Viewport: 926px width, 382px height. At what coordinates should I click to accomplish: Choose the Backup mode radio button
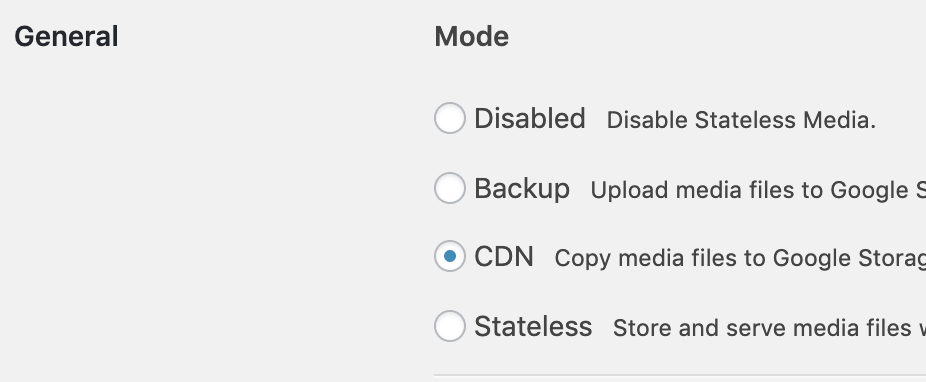tap(449, 188)
